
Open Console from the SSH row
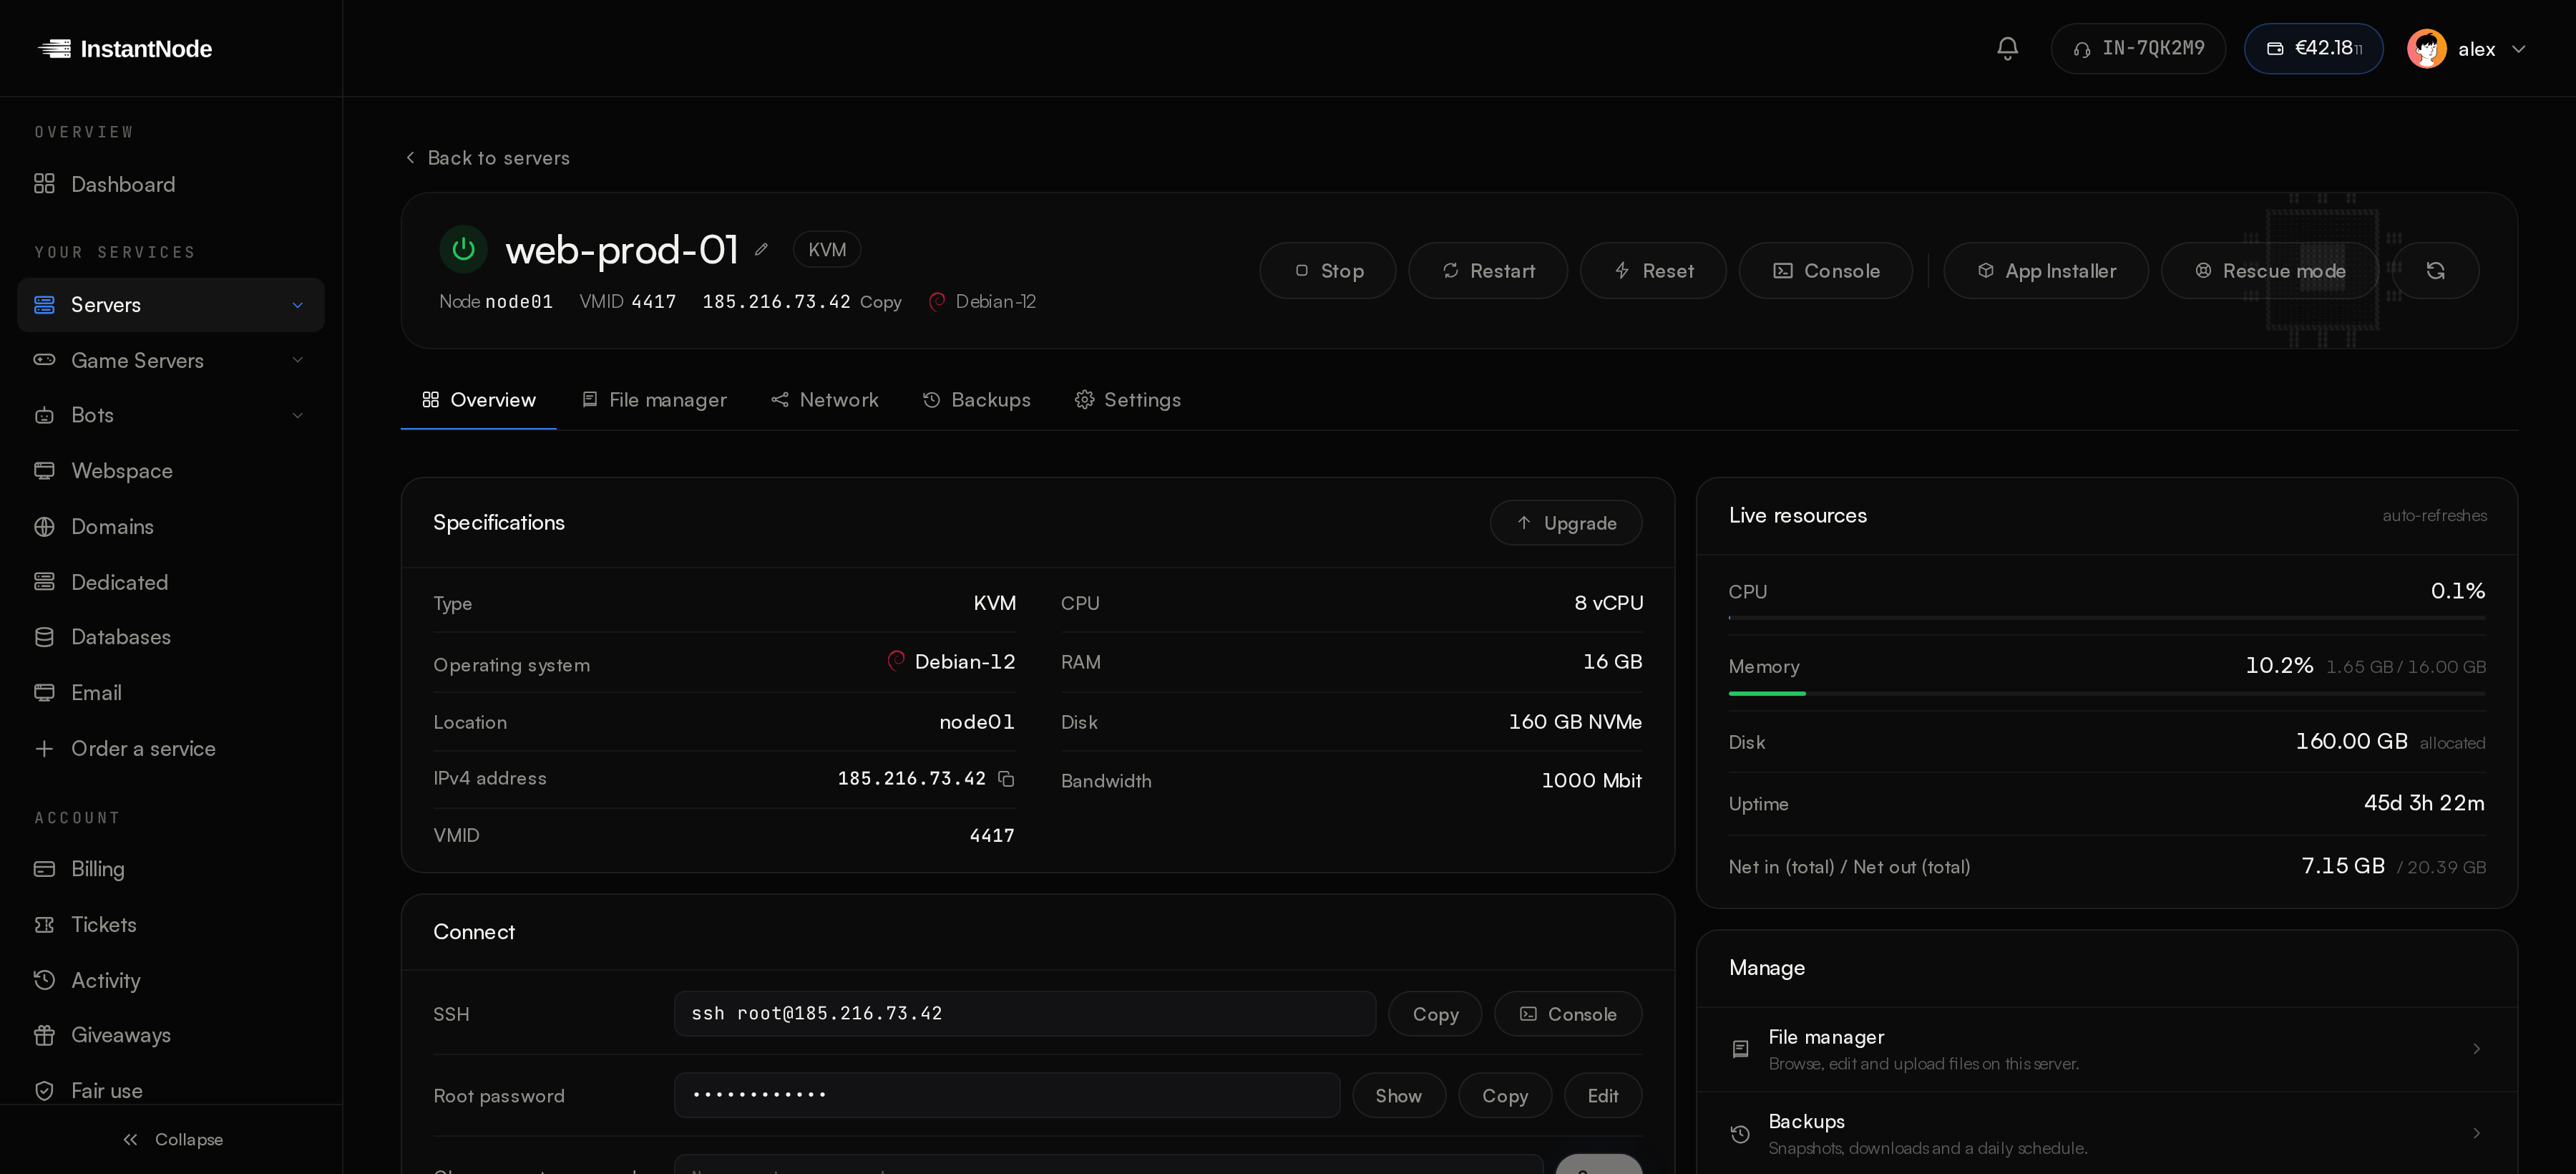(x=1567, y=1014)
